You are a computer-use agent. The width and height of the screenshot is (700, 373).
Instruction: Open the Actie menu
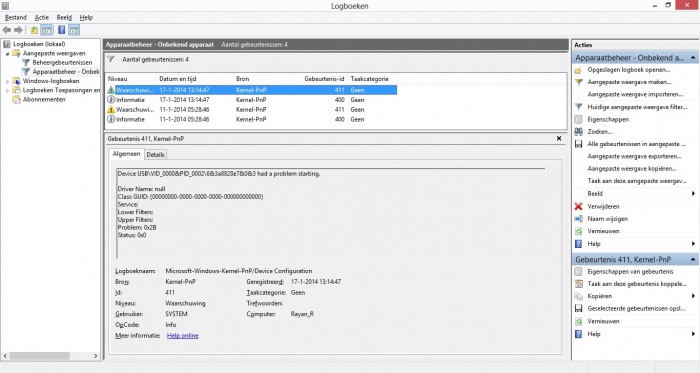coord(42,17)
